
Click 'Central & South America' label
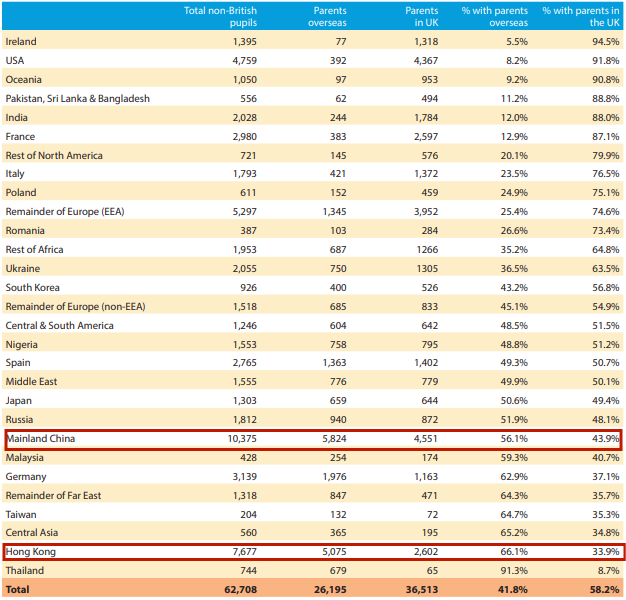pyautogui.click(x=59, y=326)
